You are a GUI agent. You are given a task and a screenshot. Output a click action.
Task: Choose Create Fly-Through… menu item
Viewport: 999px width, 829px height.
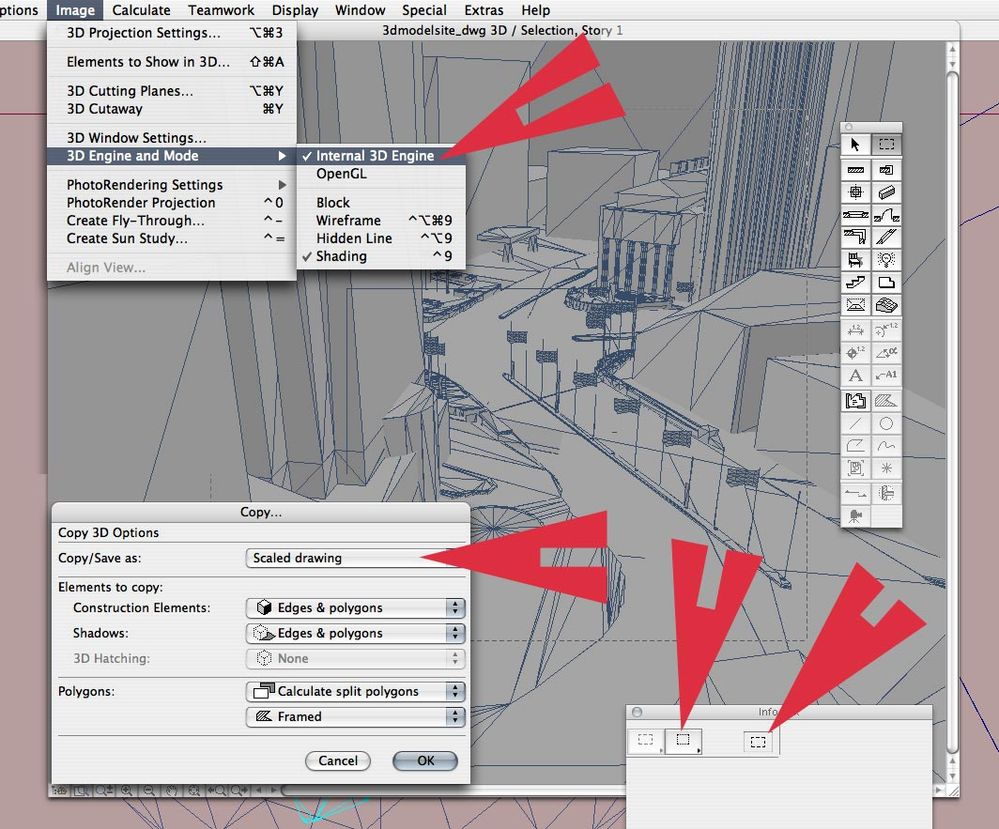(x=171, y=220)
